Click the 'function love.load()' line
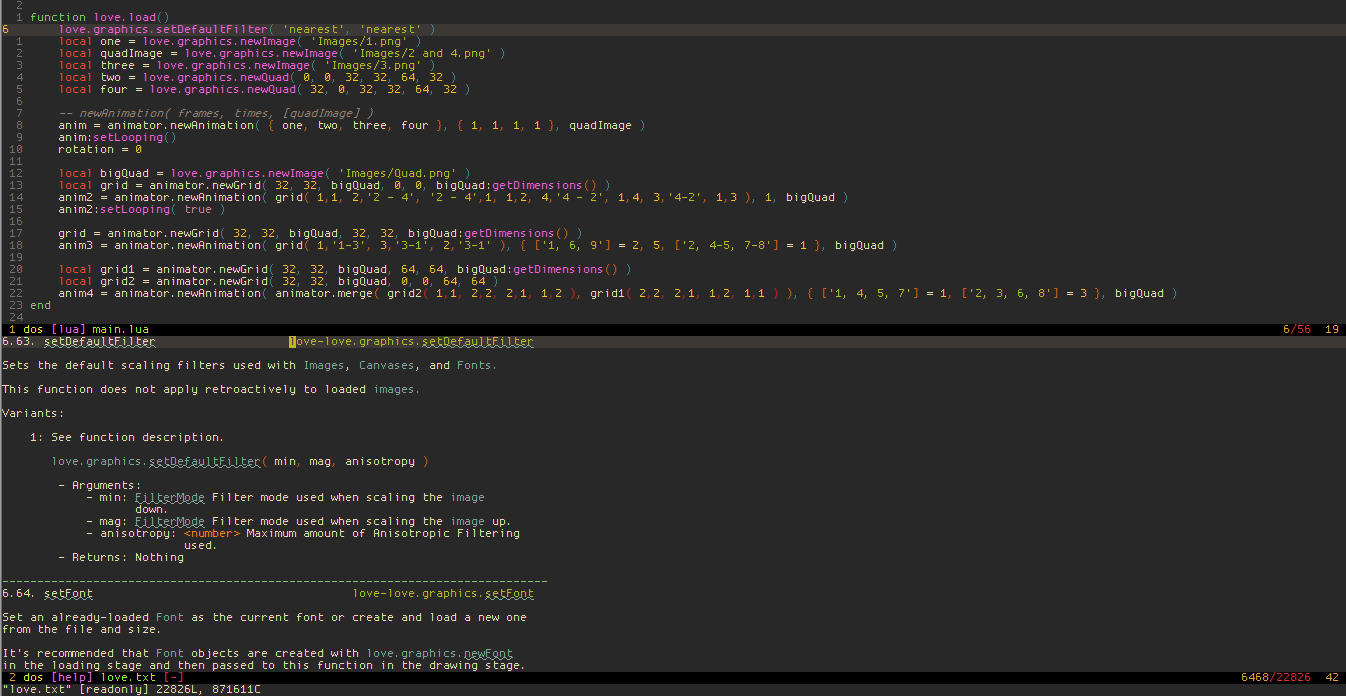Screen dimensions: 1346x696 (99, 18)
